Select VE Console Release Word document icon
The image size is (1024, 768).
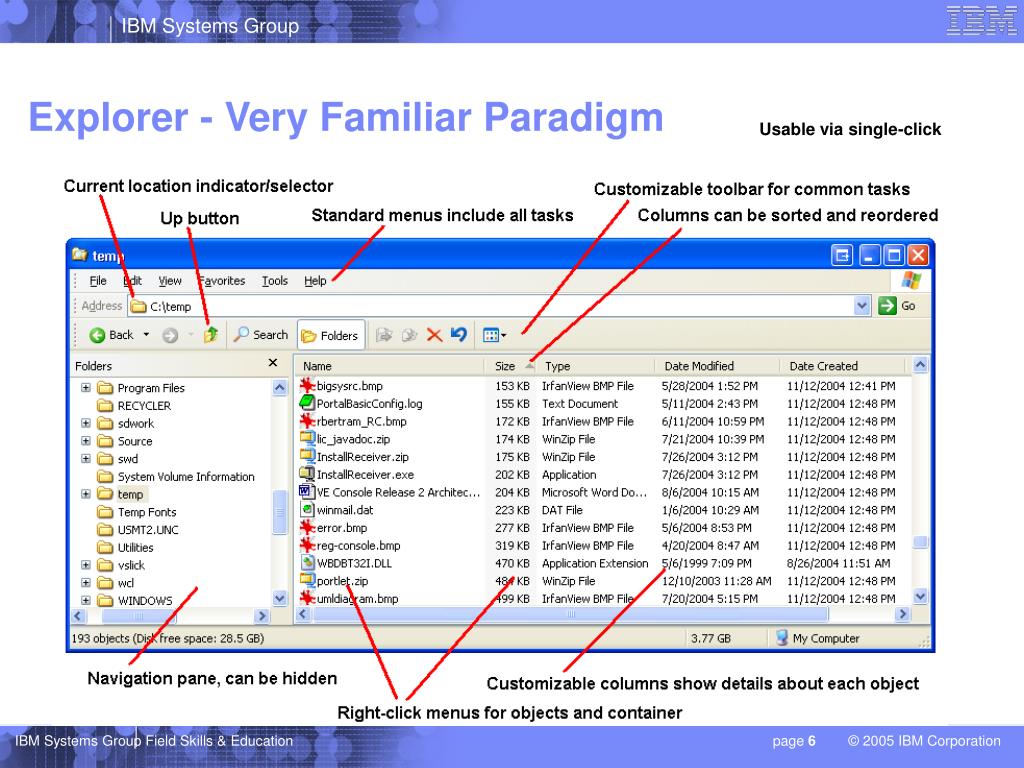click(x=307, y=491)
